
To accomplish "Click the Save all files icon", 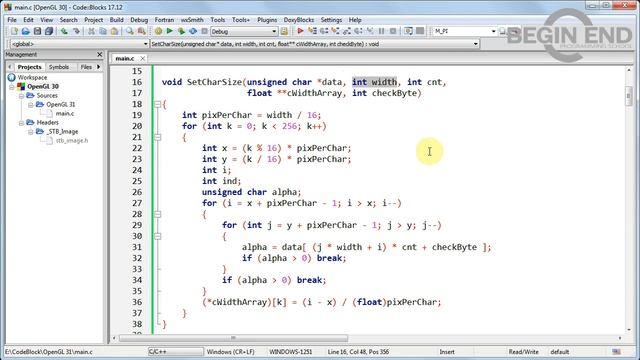I will tap(49, 31).
